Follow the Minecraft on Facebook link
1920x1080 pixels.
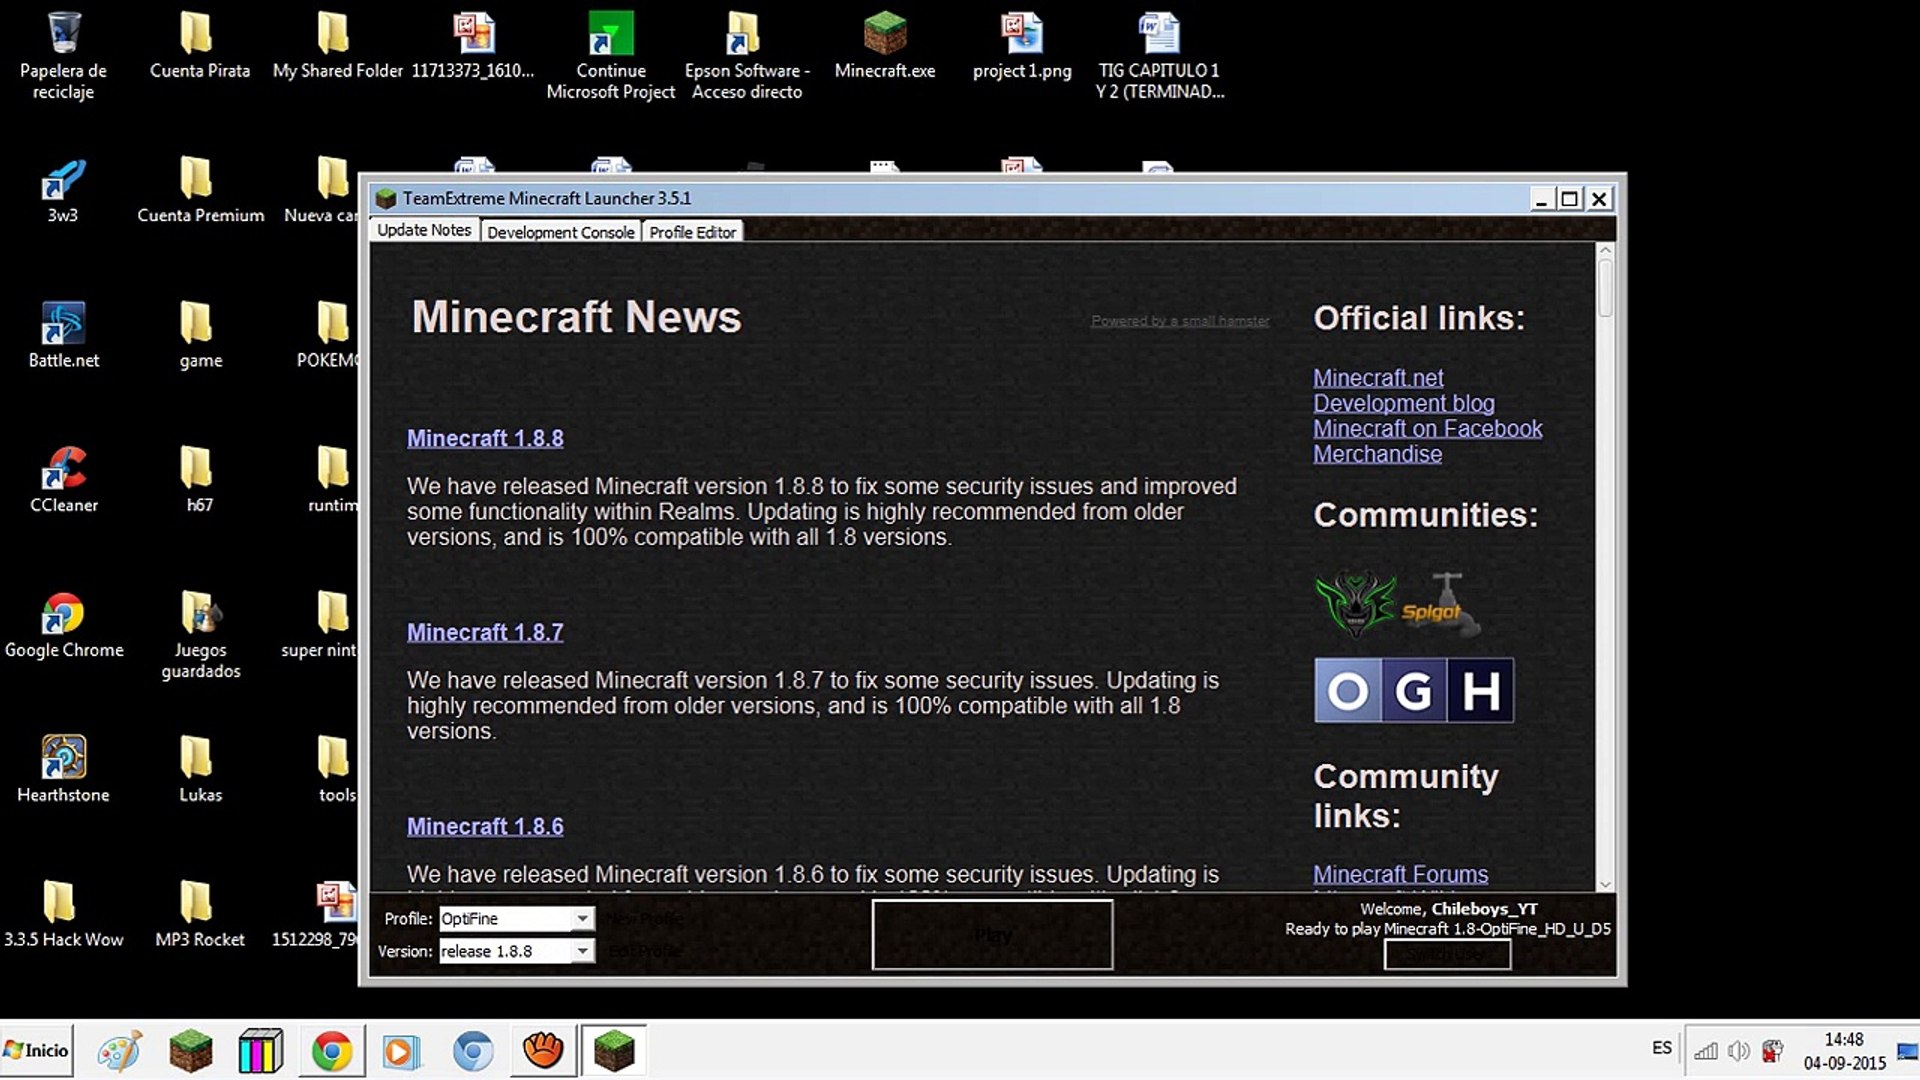point(1427,428)
